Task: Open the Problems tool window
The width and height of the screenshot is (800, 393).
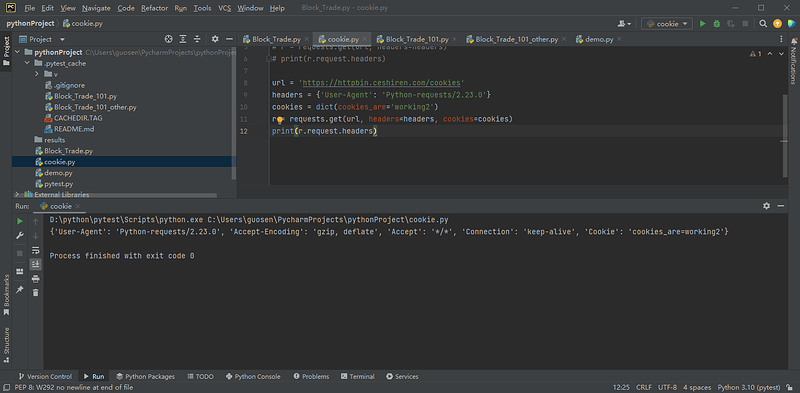Action: coord(311,376)
